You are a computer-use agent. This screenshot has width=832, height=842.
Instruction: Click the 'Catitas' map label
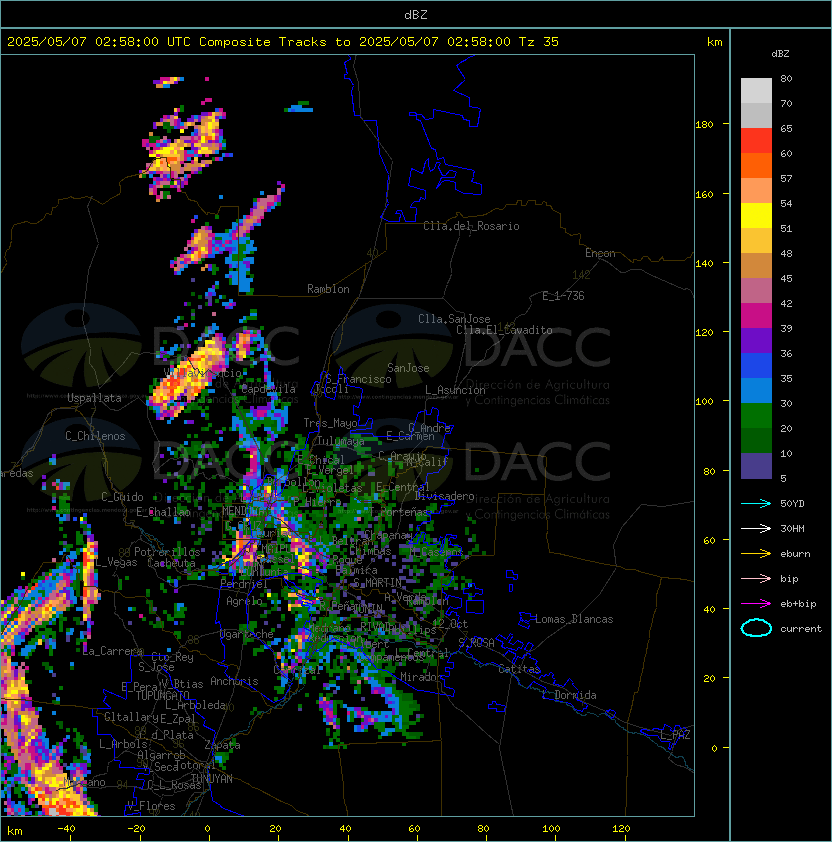click(x=519, y=669)
